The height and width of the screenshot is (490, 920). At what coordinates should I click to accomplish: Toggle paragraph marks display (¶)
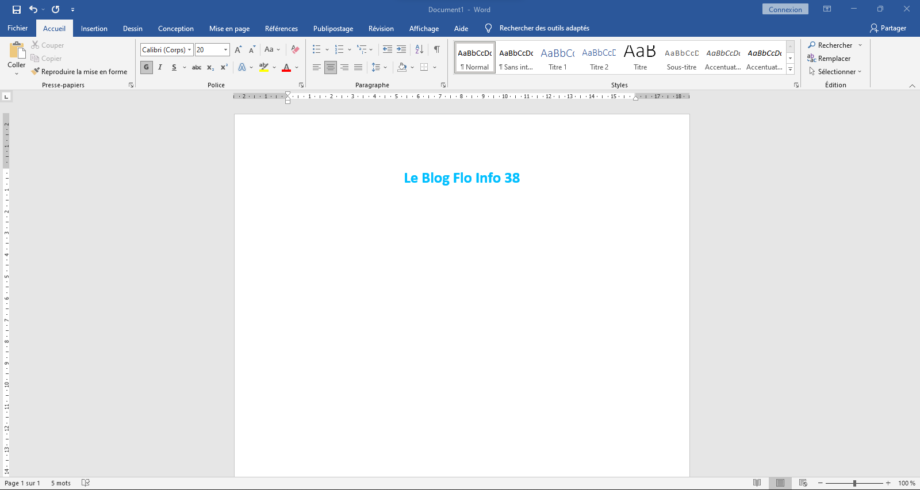(x=437, y=50)
